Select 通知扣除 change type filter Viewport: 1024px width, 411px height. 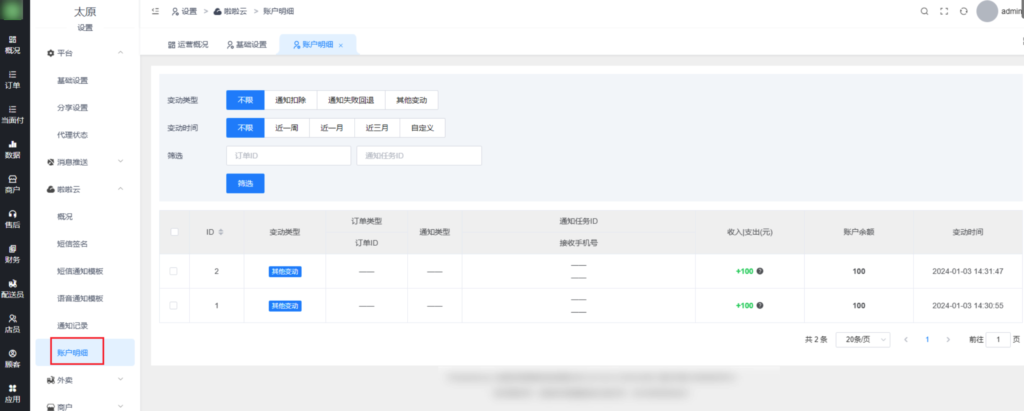(x=291, y=100)
